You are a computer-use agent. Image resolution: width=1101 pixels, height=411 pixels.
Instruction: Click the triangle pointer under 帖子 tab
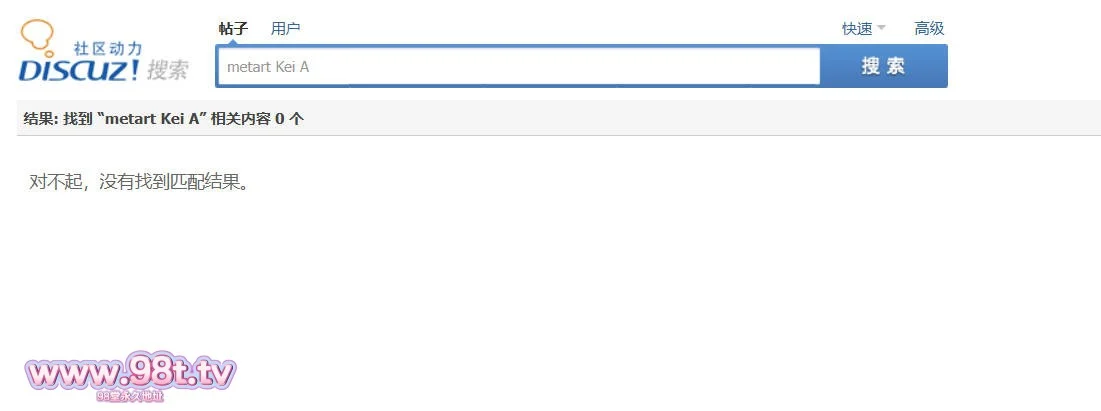(233, 42)
